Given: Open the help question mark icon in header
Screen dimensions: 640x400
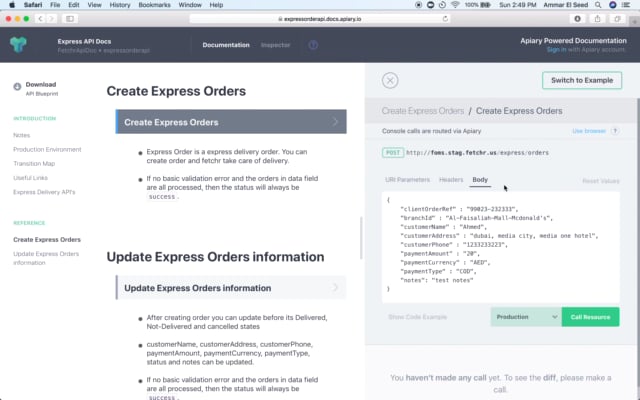Looking at the screenshot, I should tap(313, 45).
